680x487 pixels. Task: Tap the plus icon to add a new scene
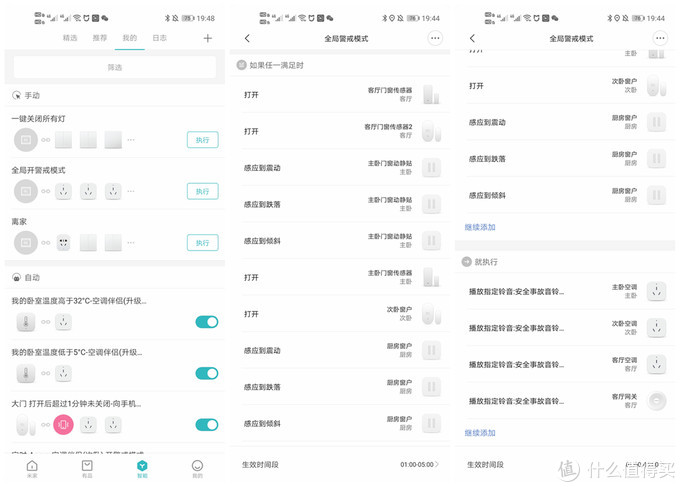208,38
